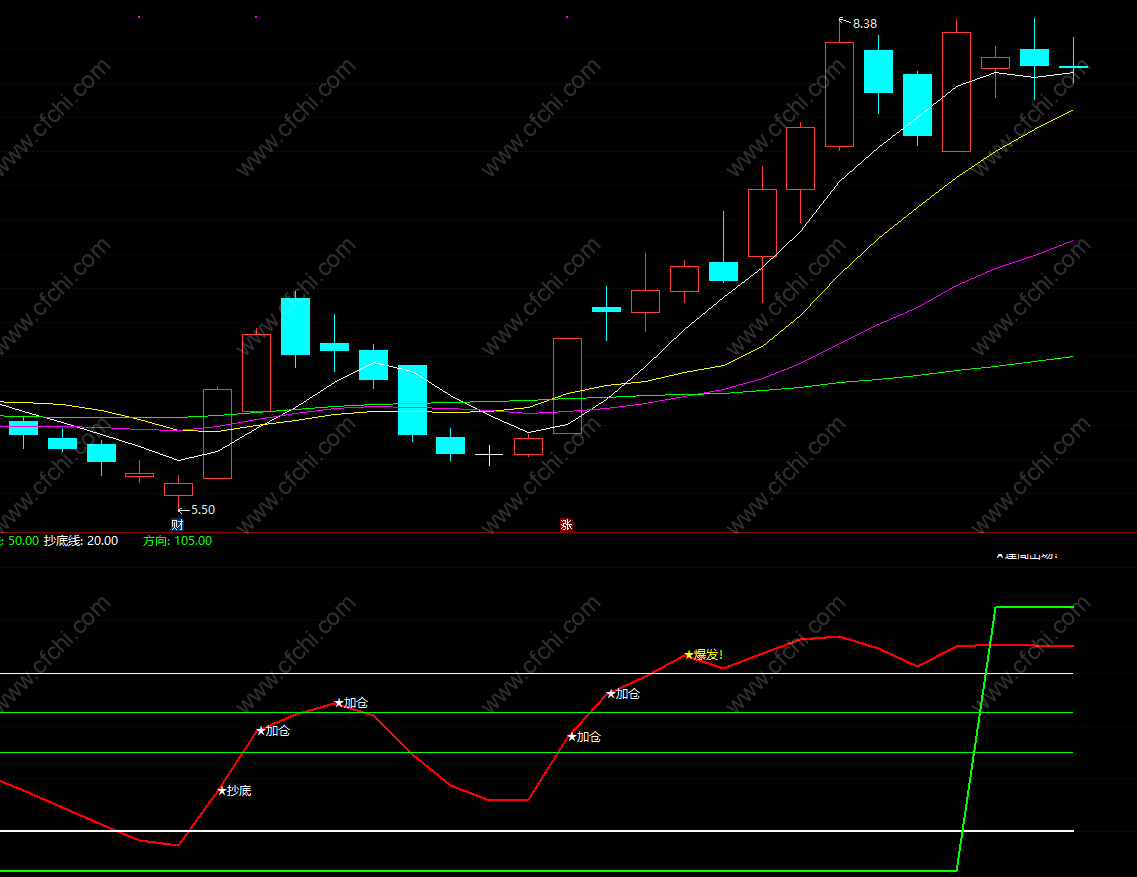Image resolution: width=1137 pixels, height=877 pixels.
Task: Click the red 涨 event marker
Action: tap(566, 524)
